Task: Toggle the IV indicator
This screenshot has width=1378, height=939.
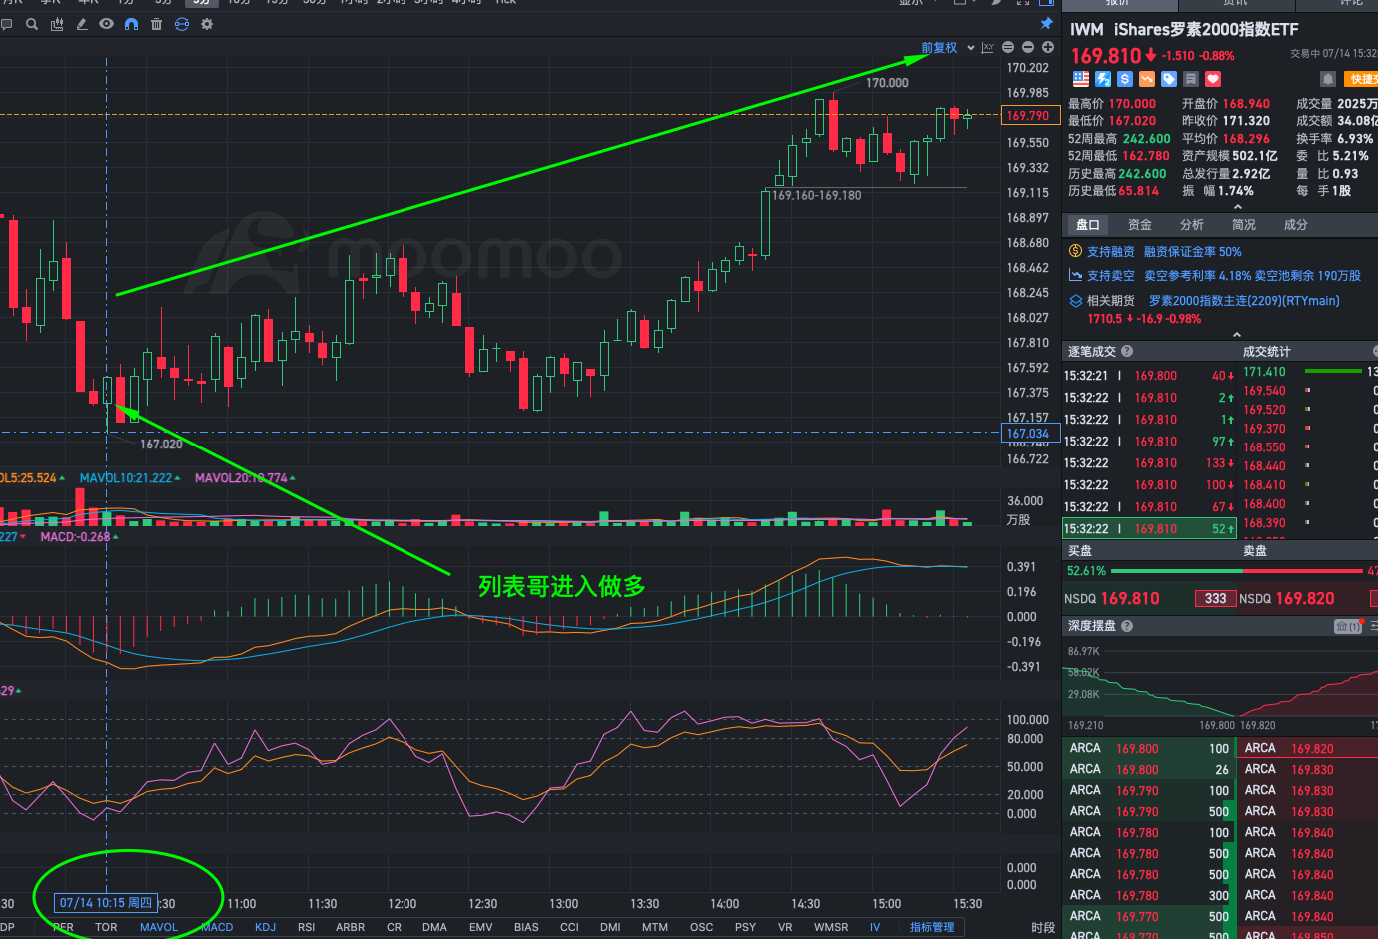Action: (875, 927)
